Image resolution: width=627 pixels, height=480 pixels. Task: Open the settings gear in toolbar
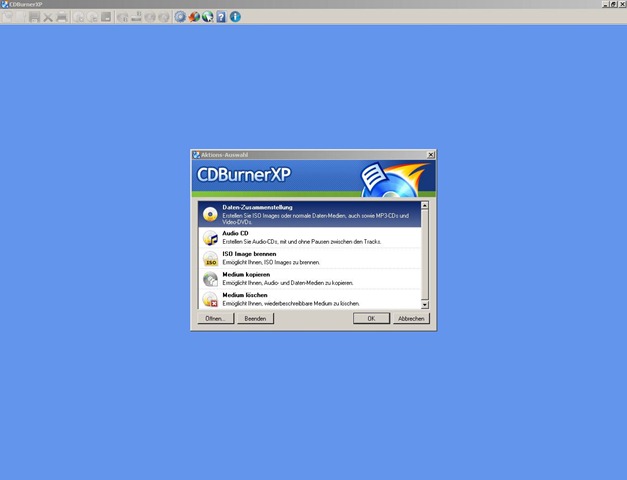[x=180, y=17]
